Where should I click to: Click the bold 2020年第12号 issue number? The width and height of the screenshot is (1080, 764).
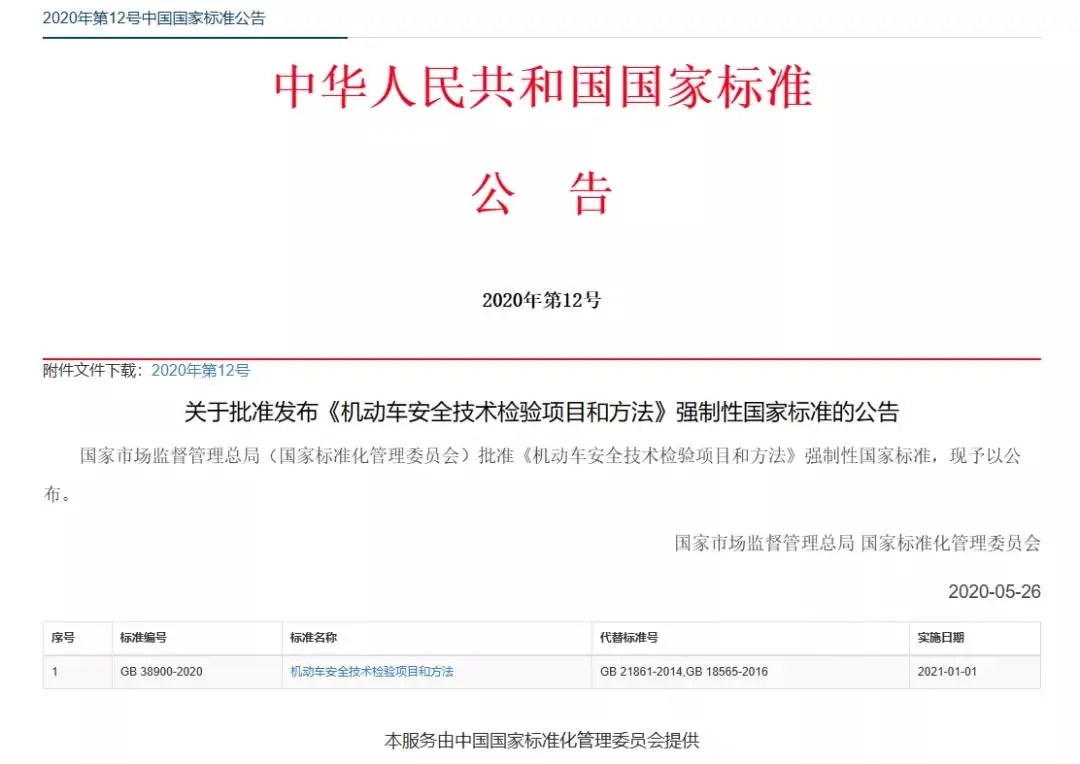click(541, 300)
